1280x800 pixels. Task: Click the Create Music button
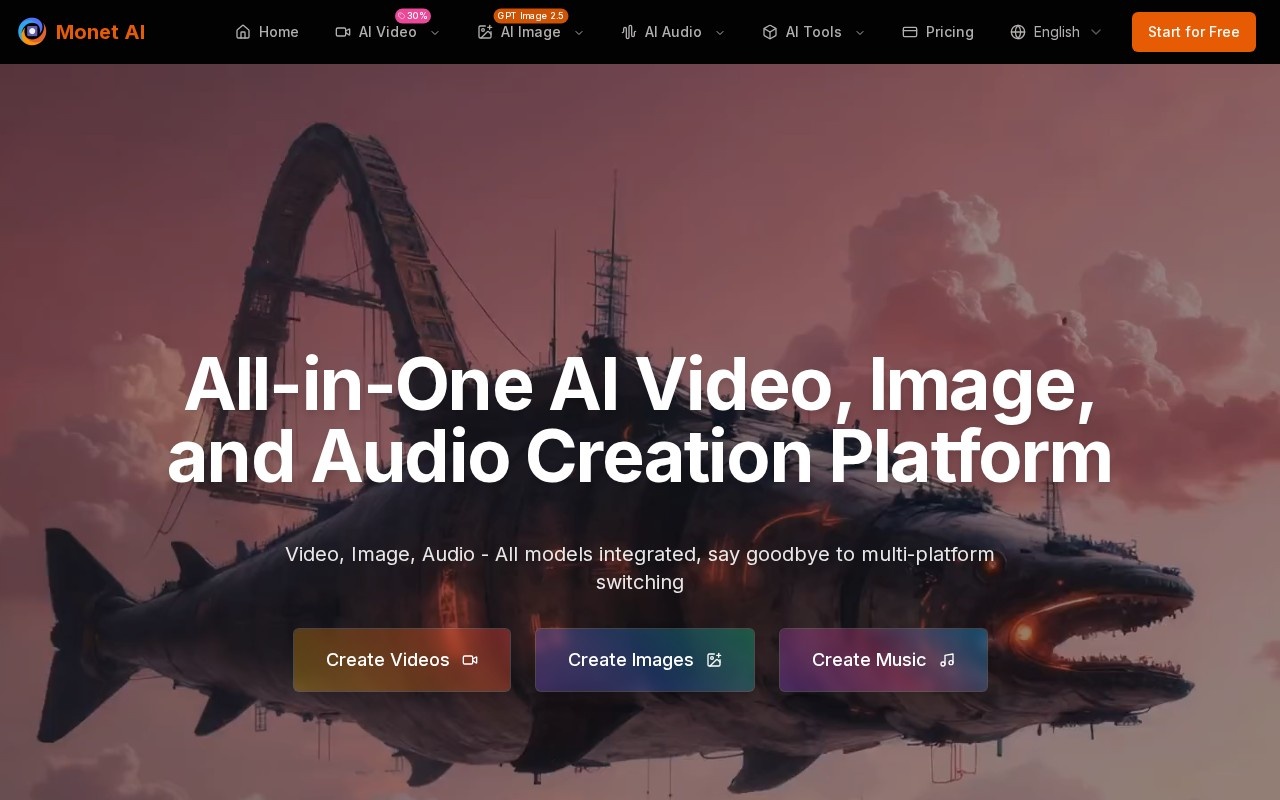click(x=883, y=660)
